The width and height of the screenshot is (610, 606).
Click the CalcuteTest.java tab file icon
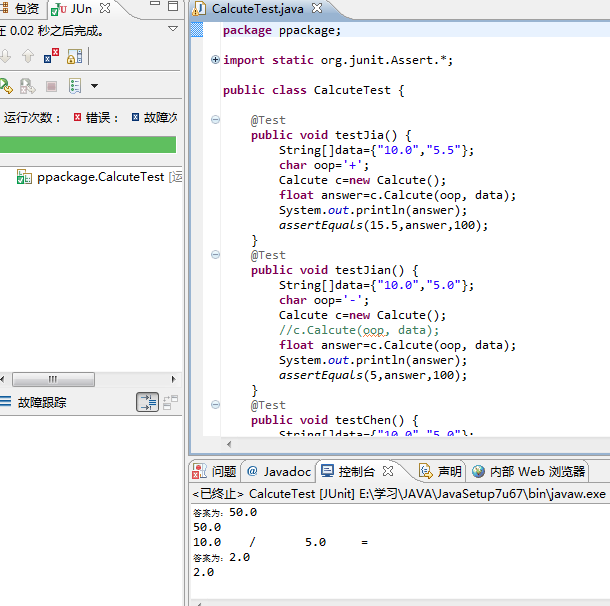200,9
